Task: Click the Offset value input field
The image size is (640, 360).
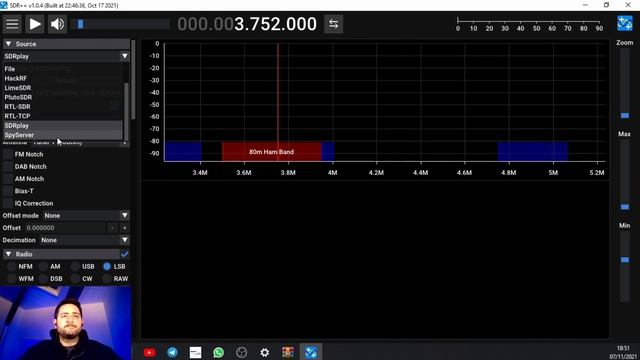Action: point(65,228)
